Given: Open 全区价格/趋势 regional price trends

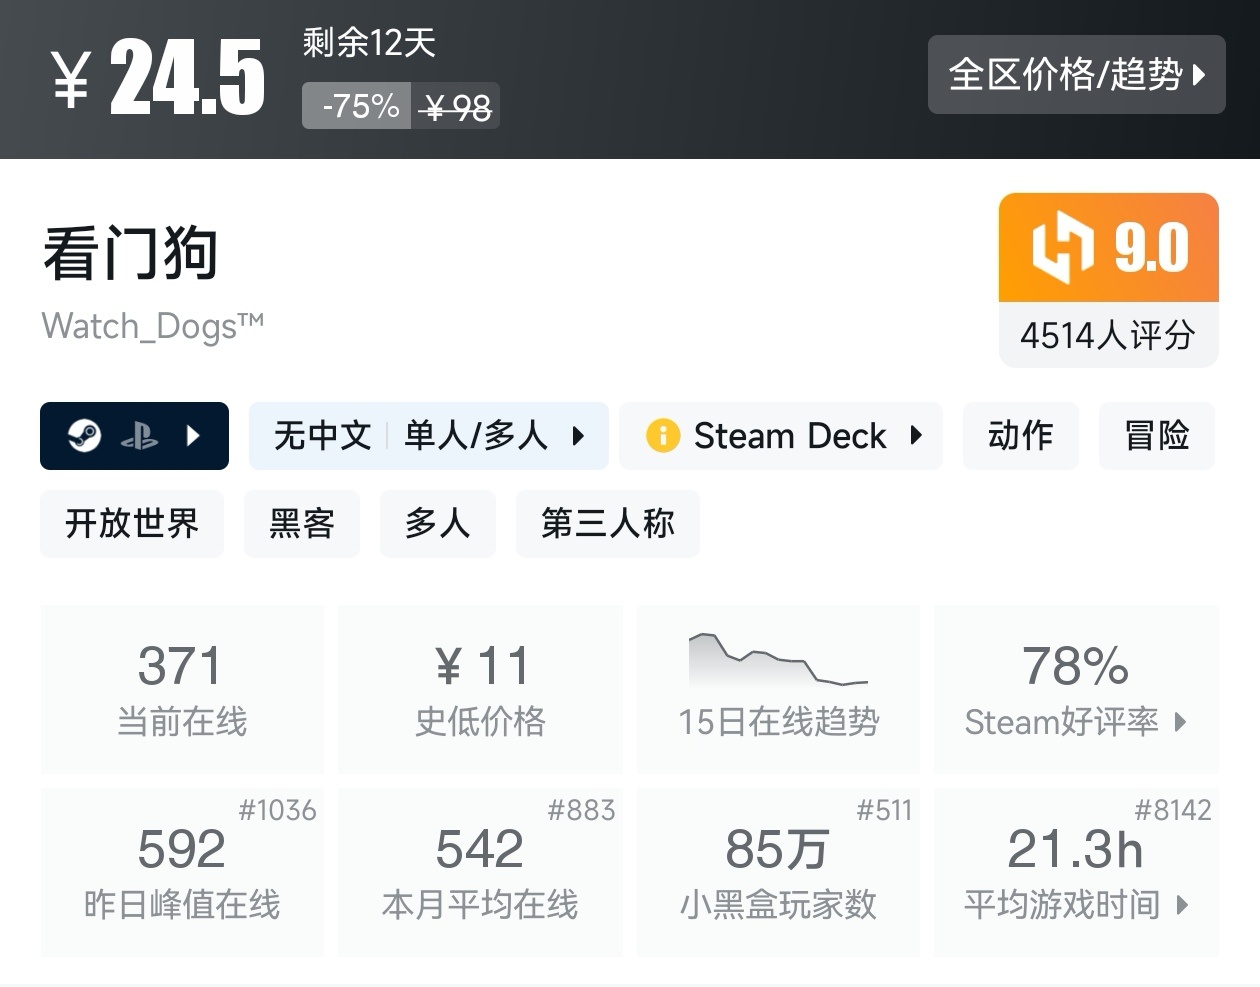Looking at the screenshot, I should tap(1076, 75).
